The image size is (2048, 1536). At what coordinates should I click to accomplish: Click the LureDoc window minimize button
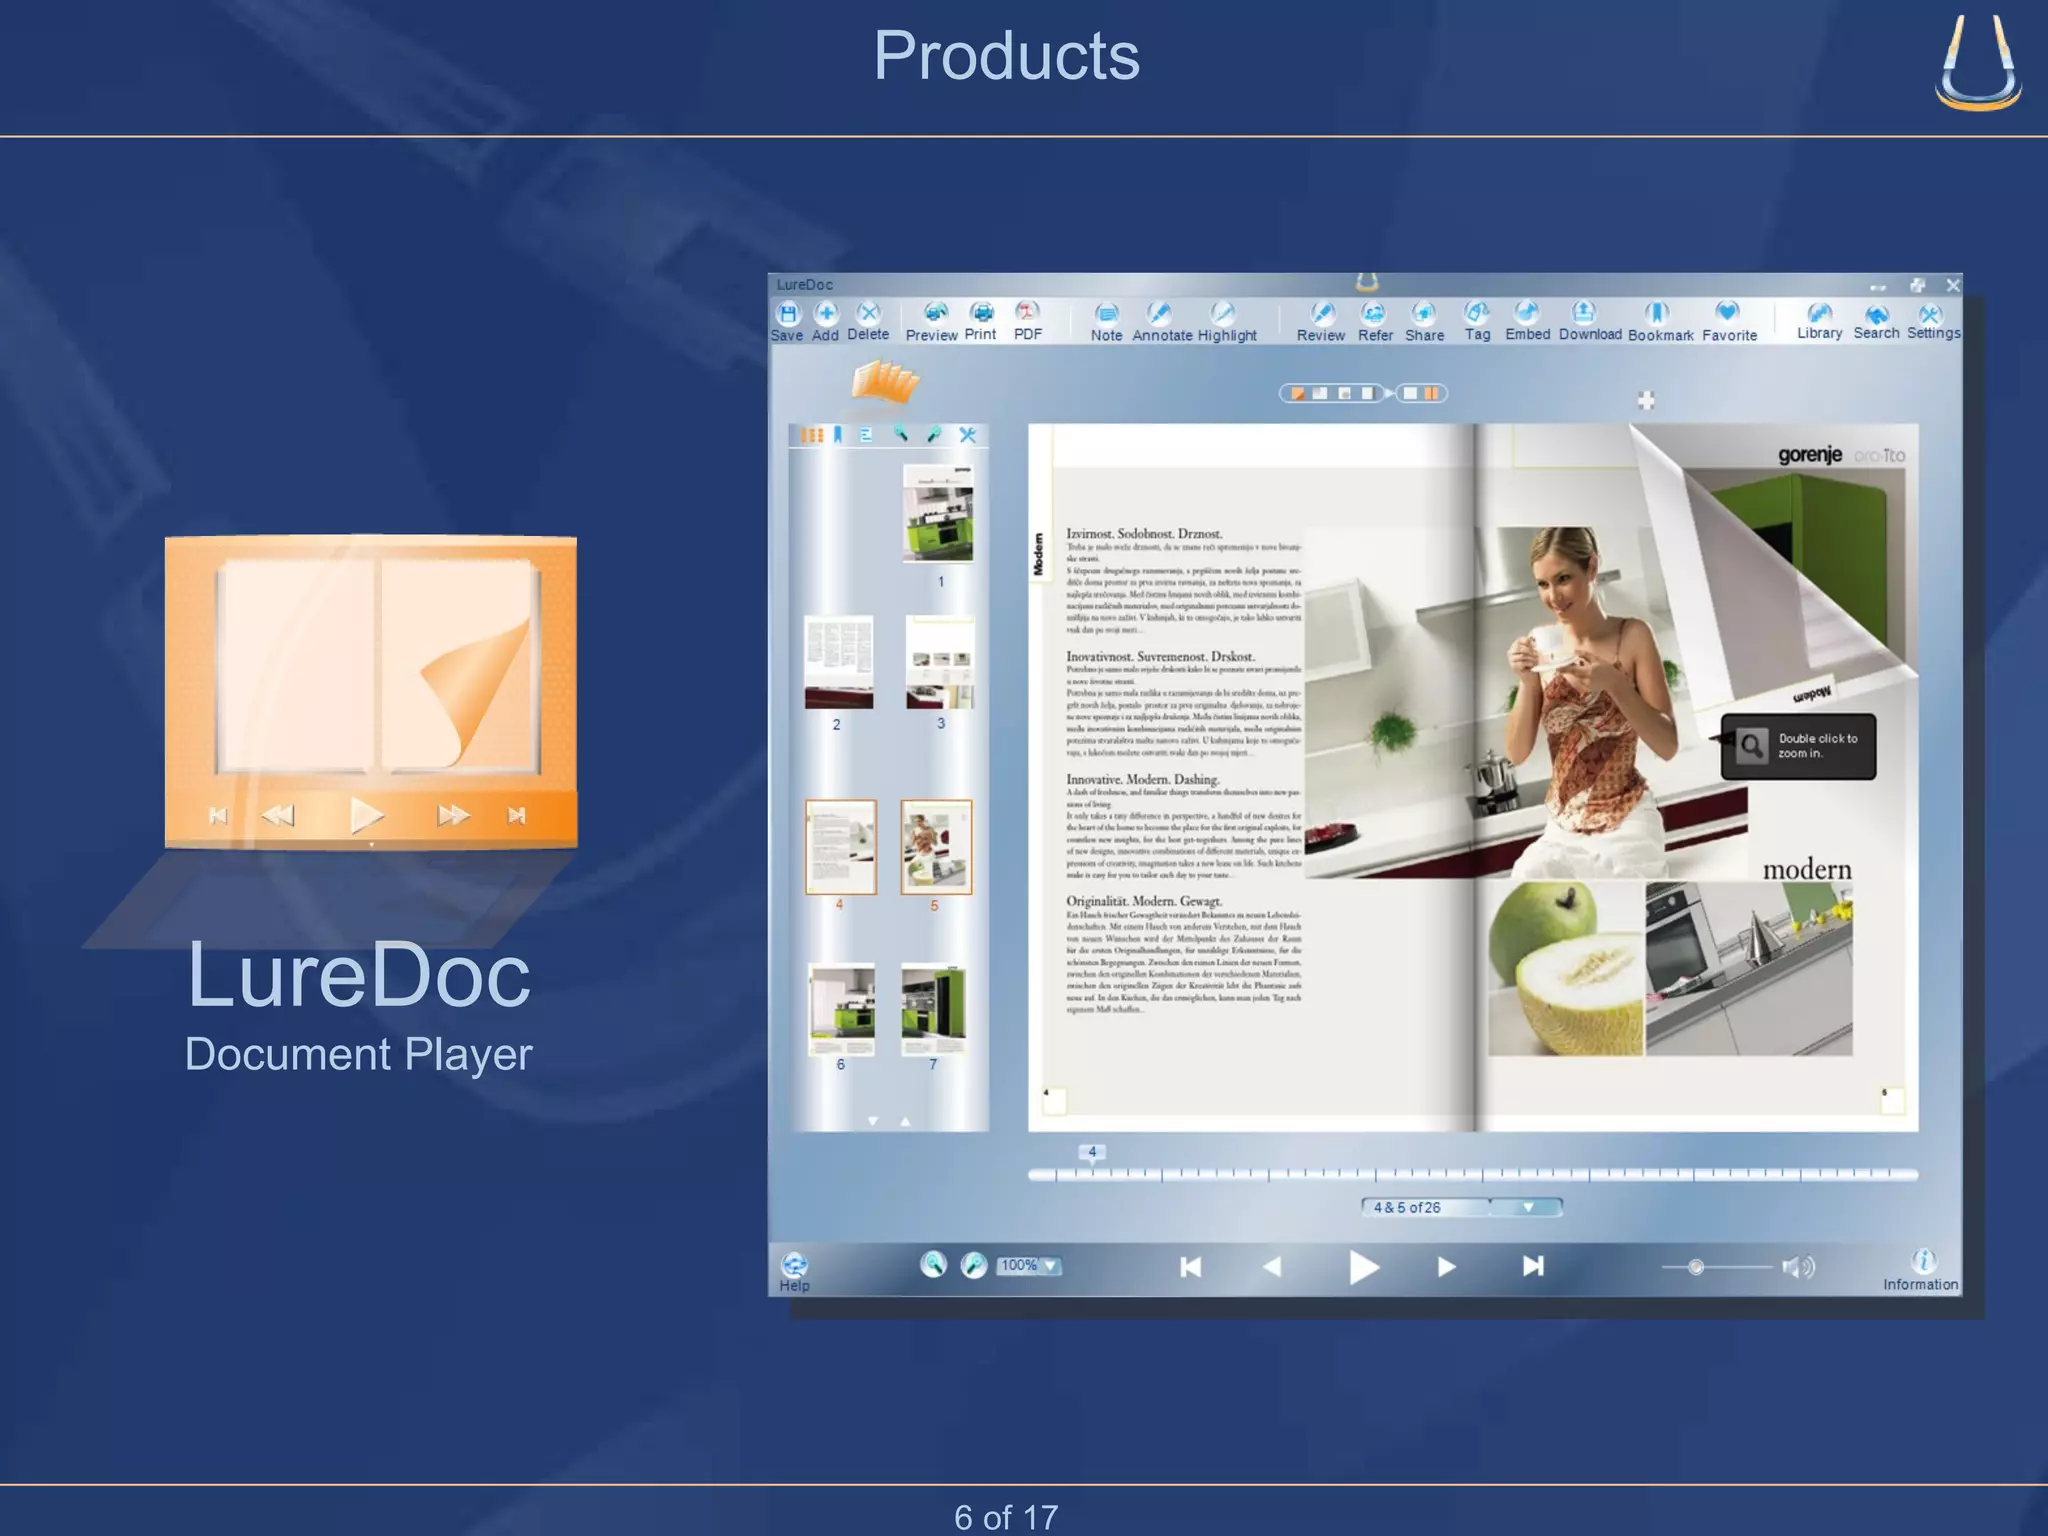click(x=1878, y=286)
